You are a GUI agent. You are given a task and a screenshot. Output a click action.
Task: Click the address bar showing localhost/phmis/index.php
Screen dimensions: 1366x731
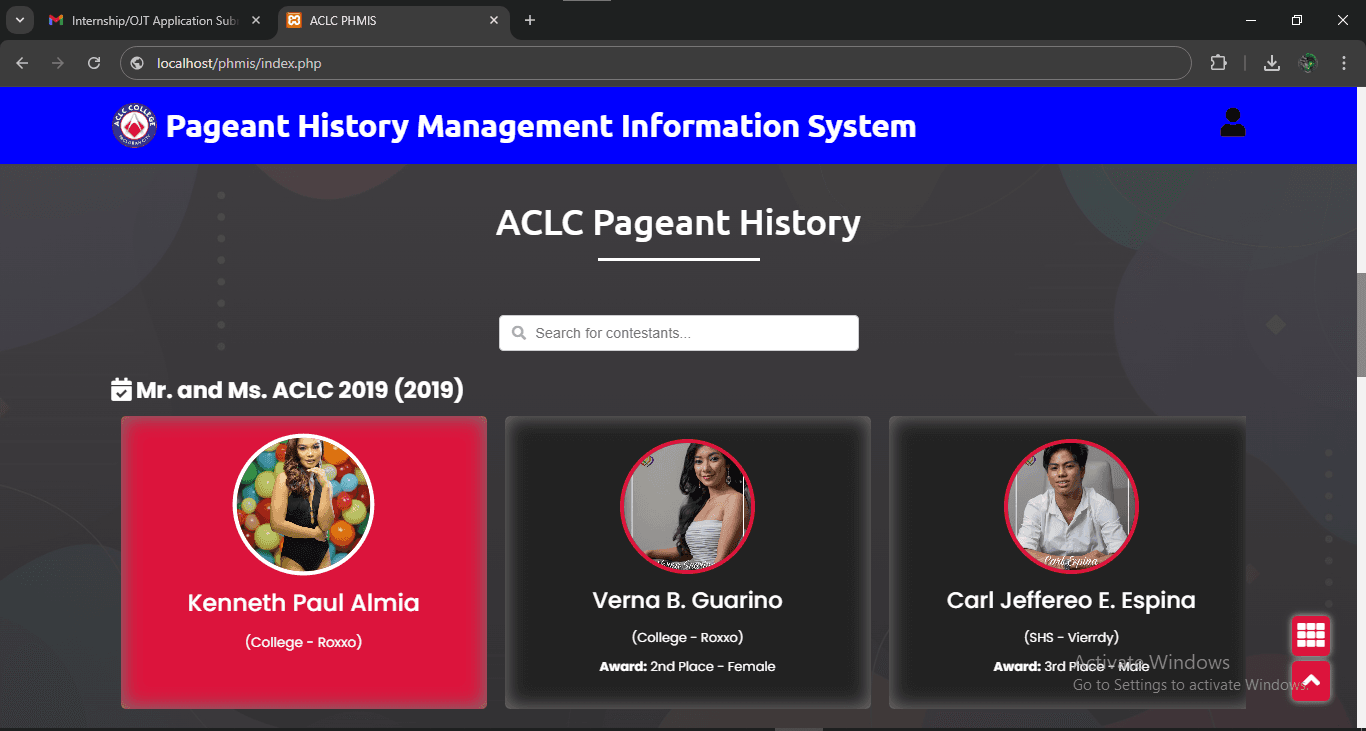(x=655, y=63)
